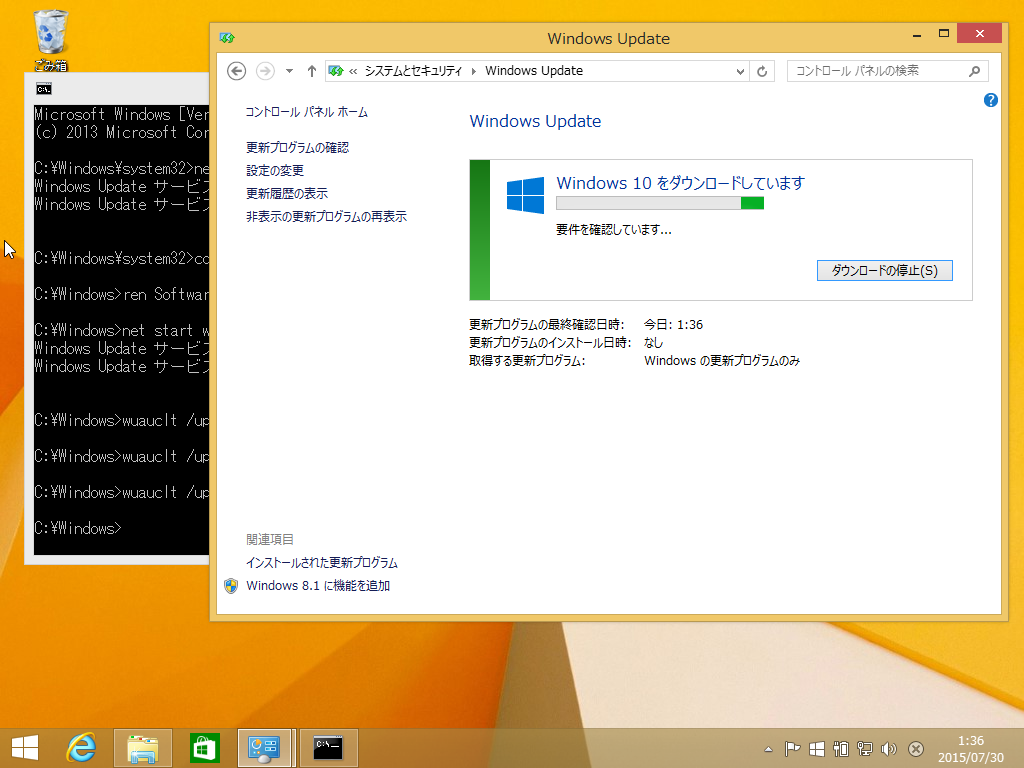The image size is (1024, 768).
Task: Click 要件を確認しています... status text
Action: point(614,230)
